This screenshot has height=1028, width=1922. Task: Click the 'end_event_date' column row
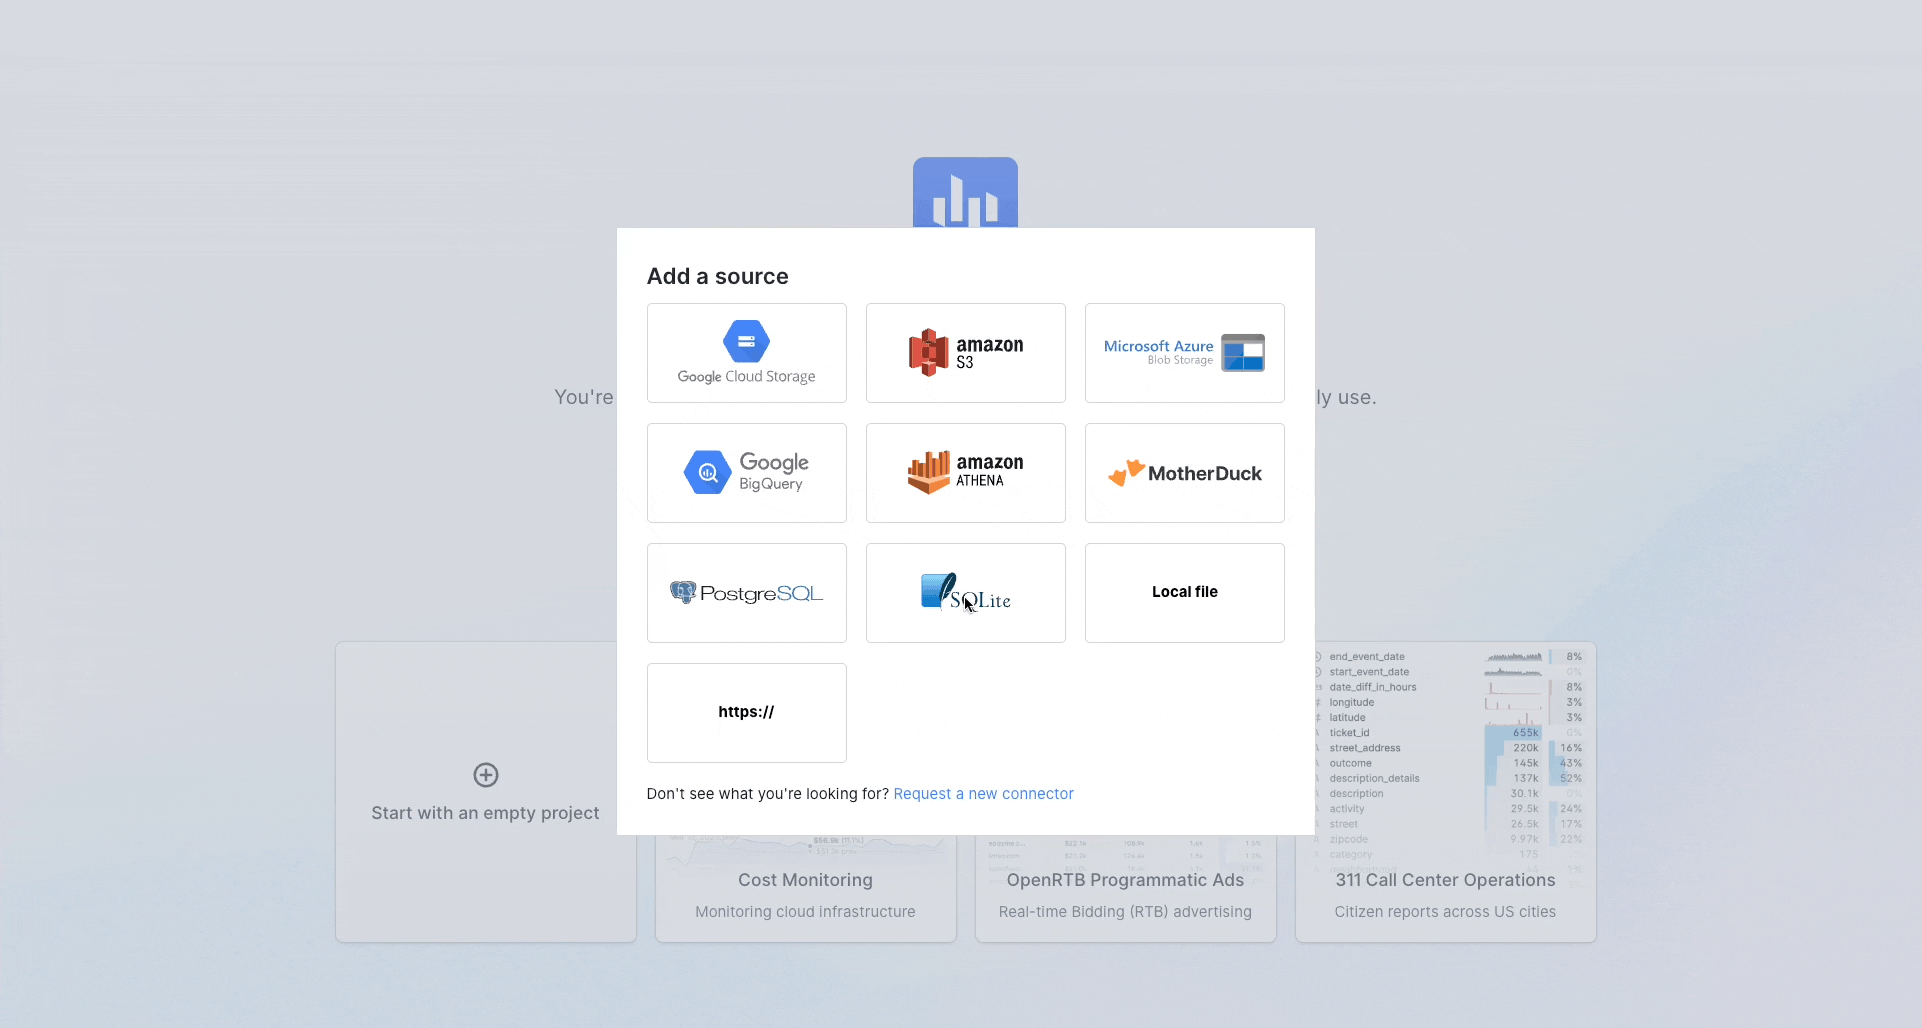(x=1450, y=657)
